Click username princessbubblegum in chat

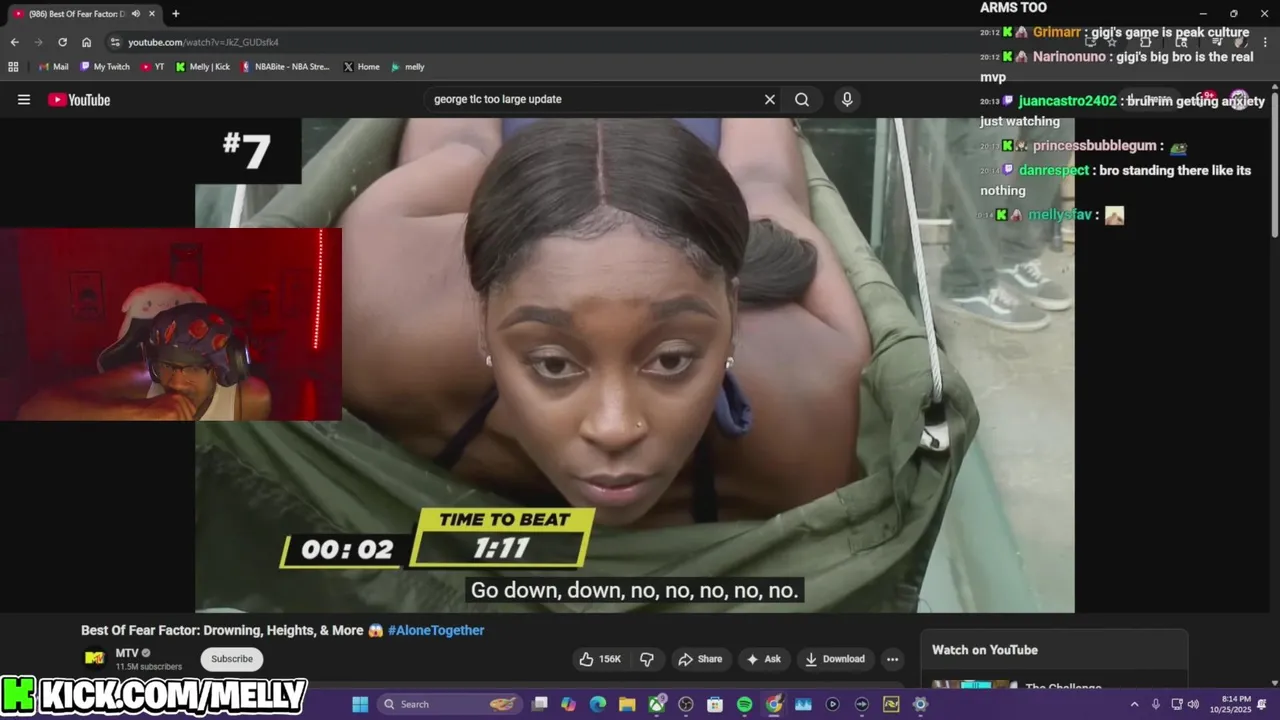coord(1094,146)
